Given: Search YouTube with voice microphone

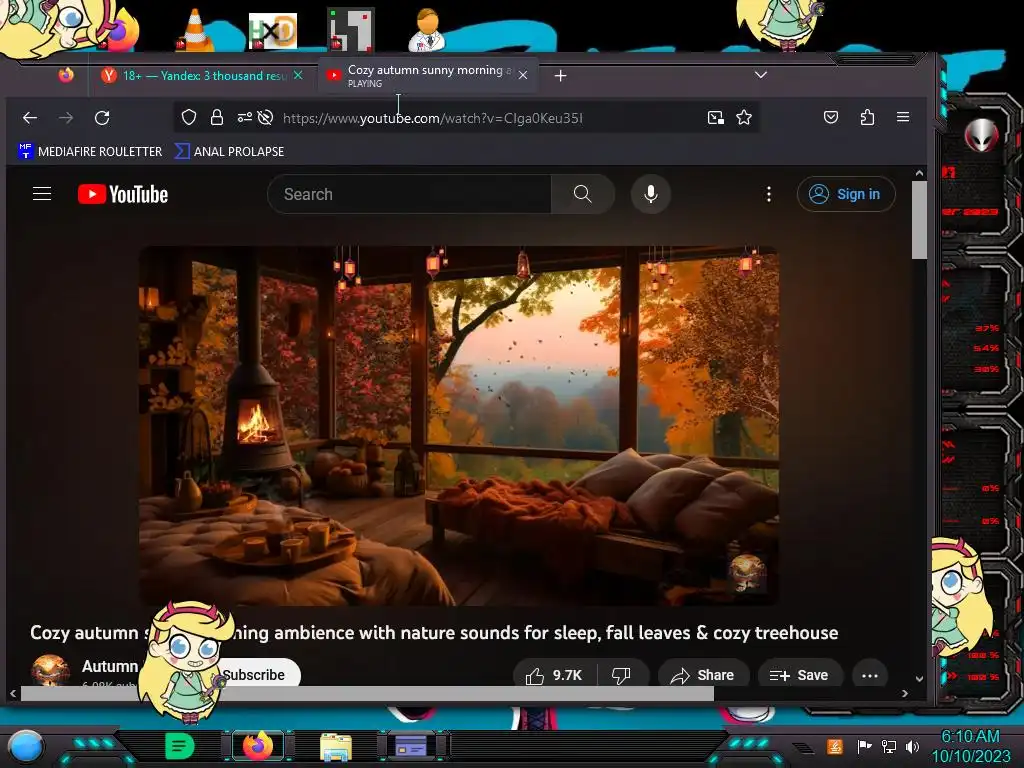Looking at the screenshot, I should (x=650, y=194).
